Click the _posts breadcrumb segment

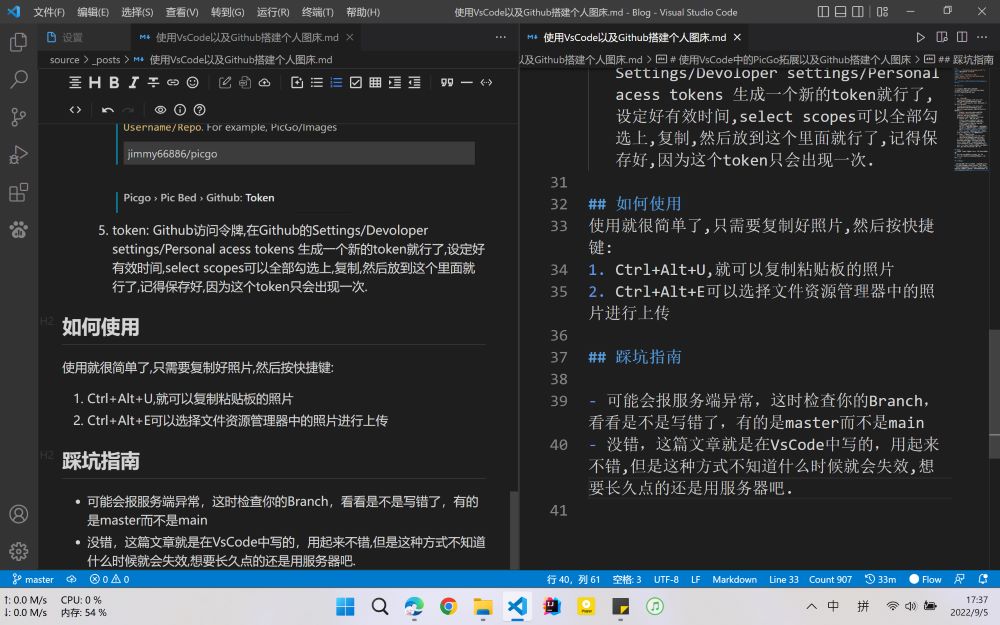tap(107, 60)
